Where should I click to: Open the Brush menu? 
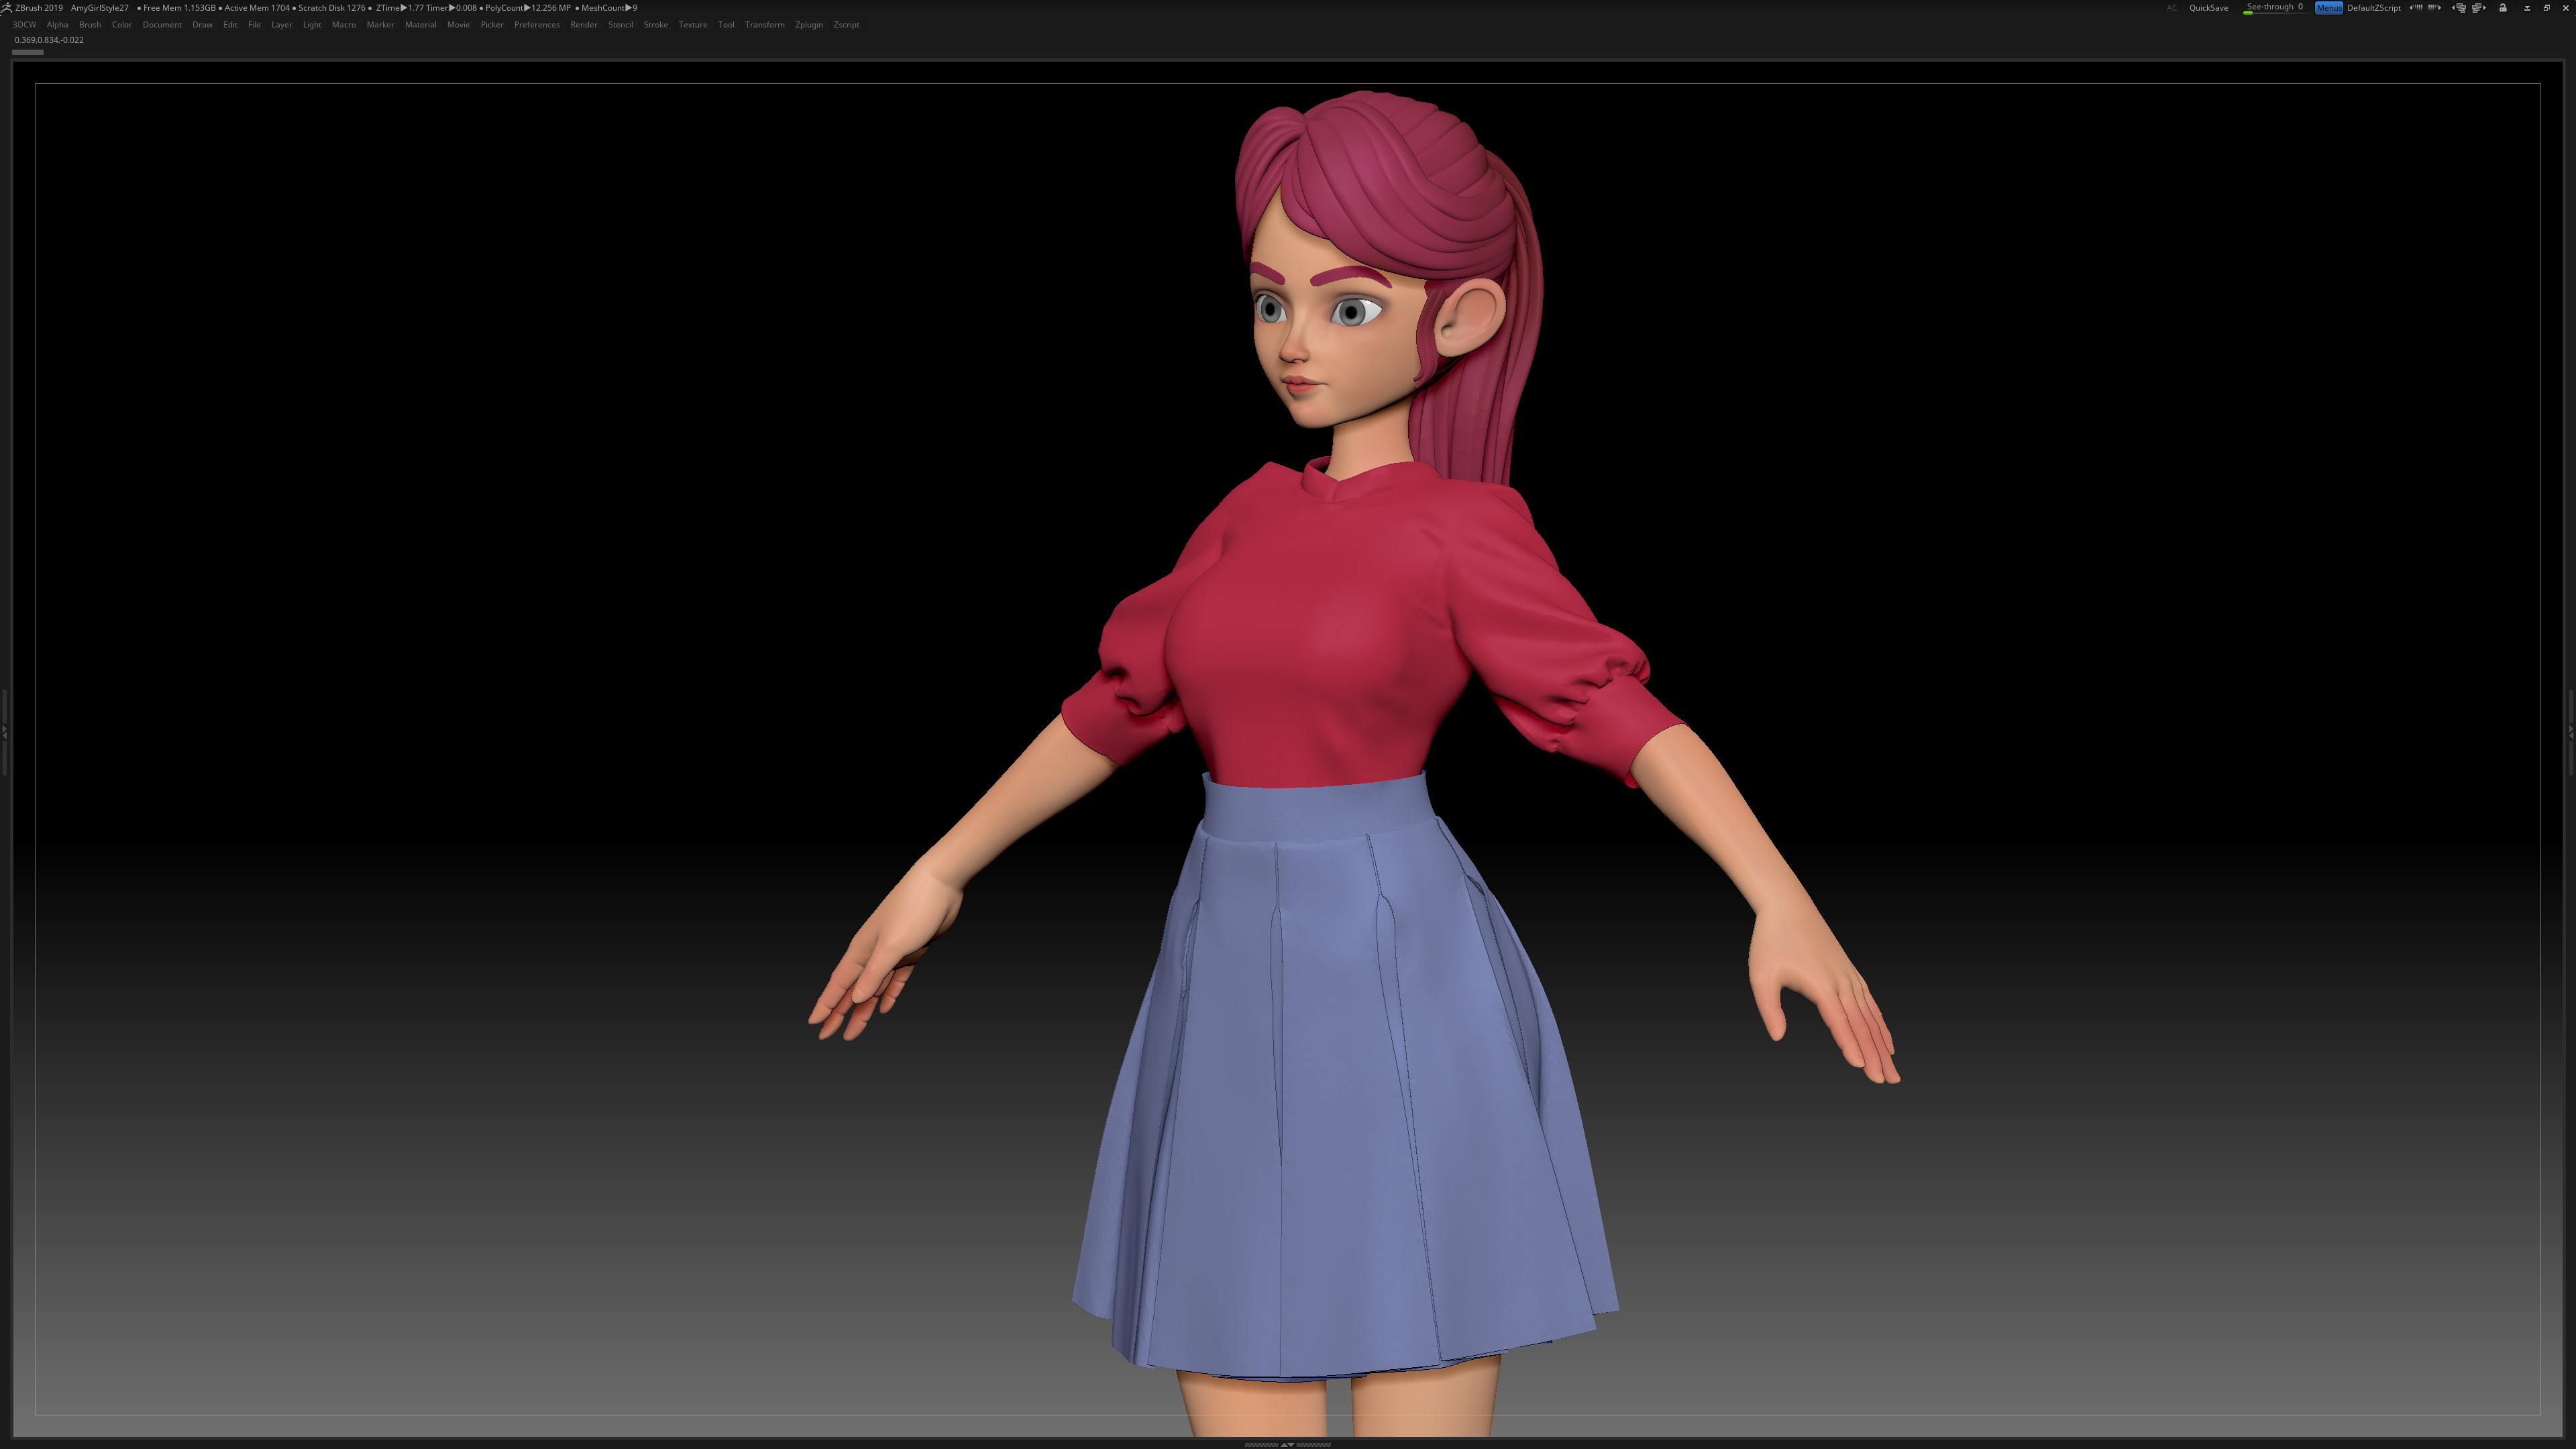click(90, 25)
